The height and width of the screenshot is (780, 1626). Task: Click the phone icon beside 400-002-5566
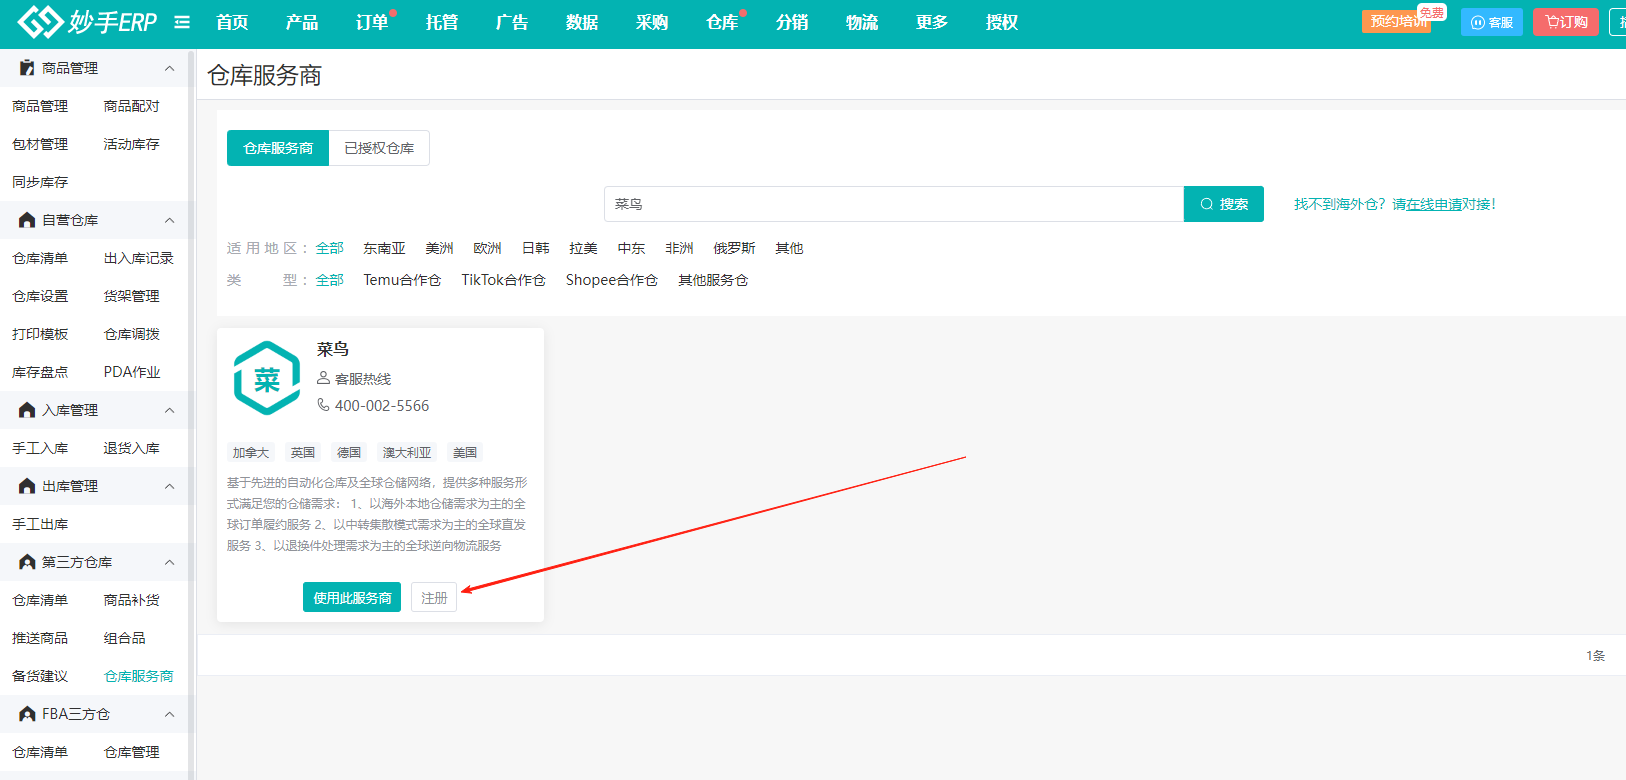click(323, 405)
